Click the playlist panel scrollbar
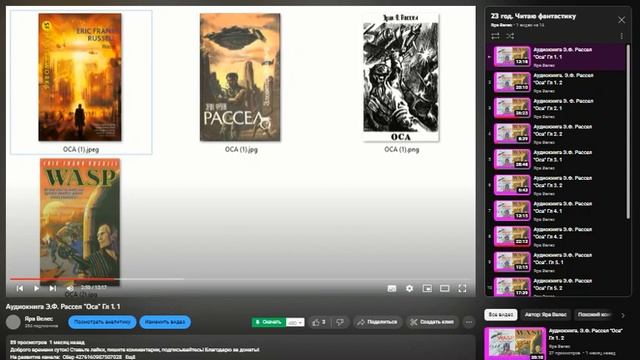 [x=628, y=131]
